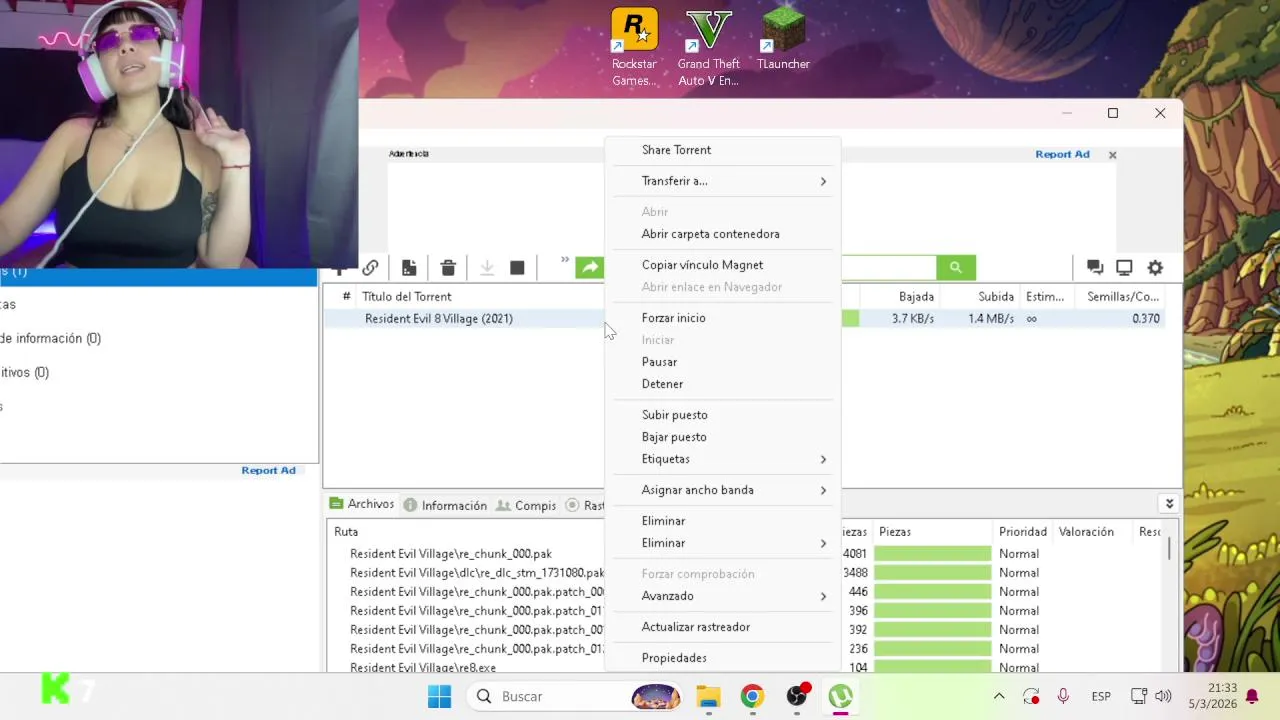Sort files by Prioridad column header
This screenshot has width=1280, height=720.
pyautogui.click(x=1022, y=532)
